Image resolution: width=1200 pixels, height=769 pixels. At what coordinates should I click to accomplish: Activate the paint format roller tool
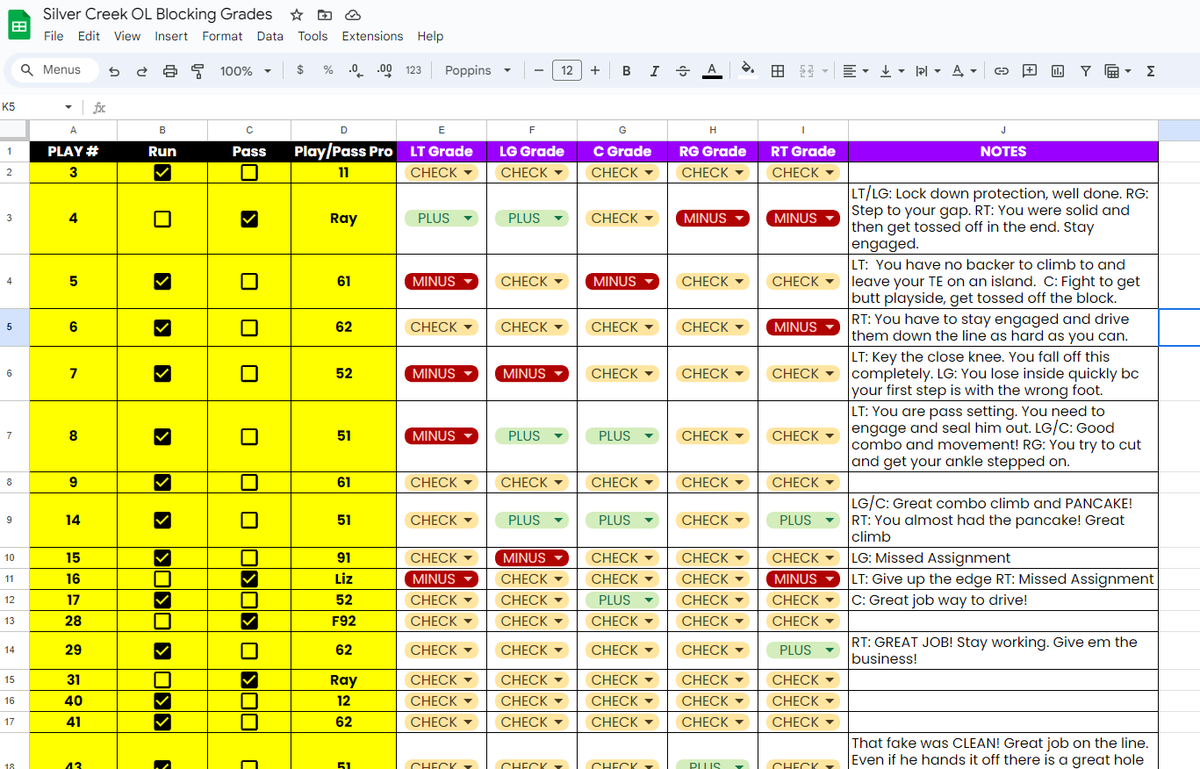pyautogui.click(x=197, y=71)
